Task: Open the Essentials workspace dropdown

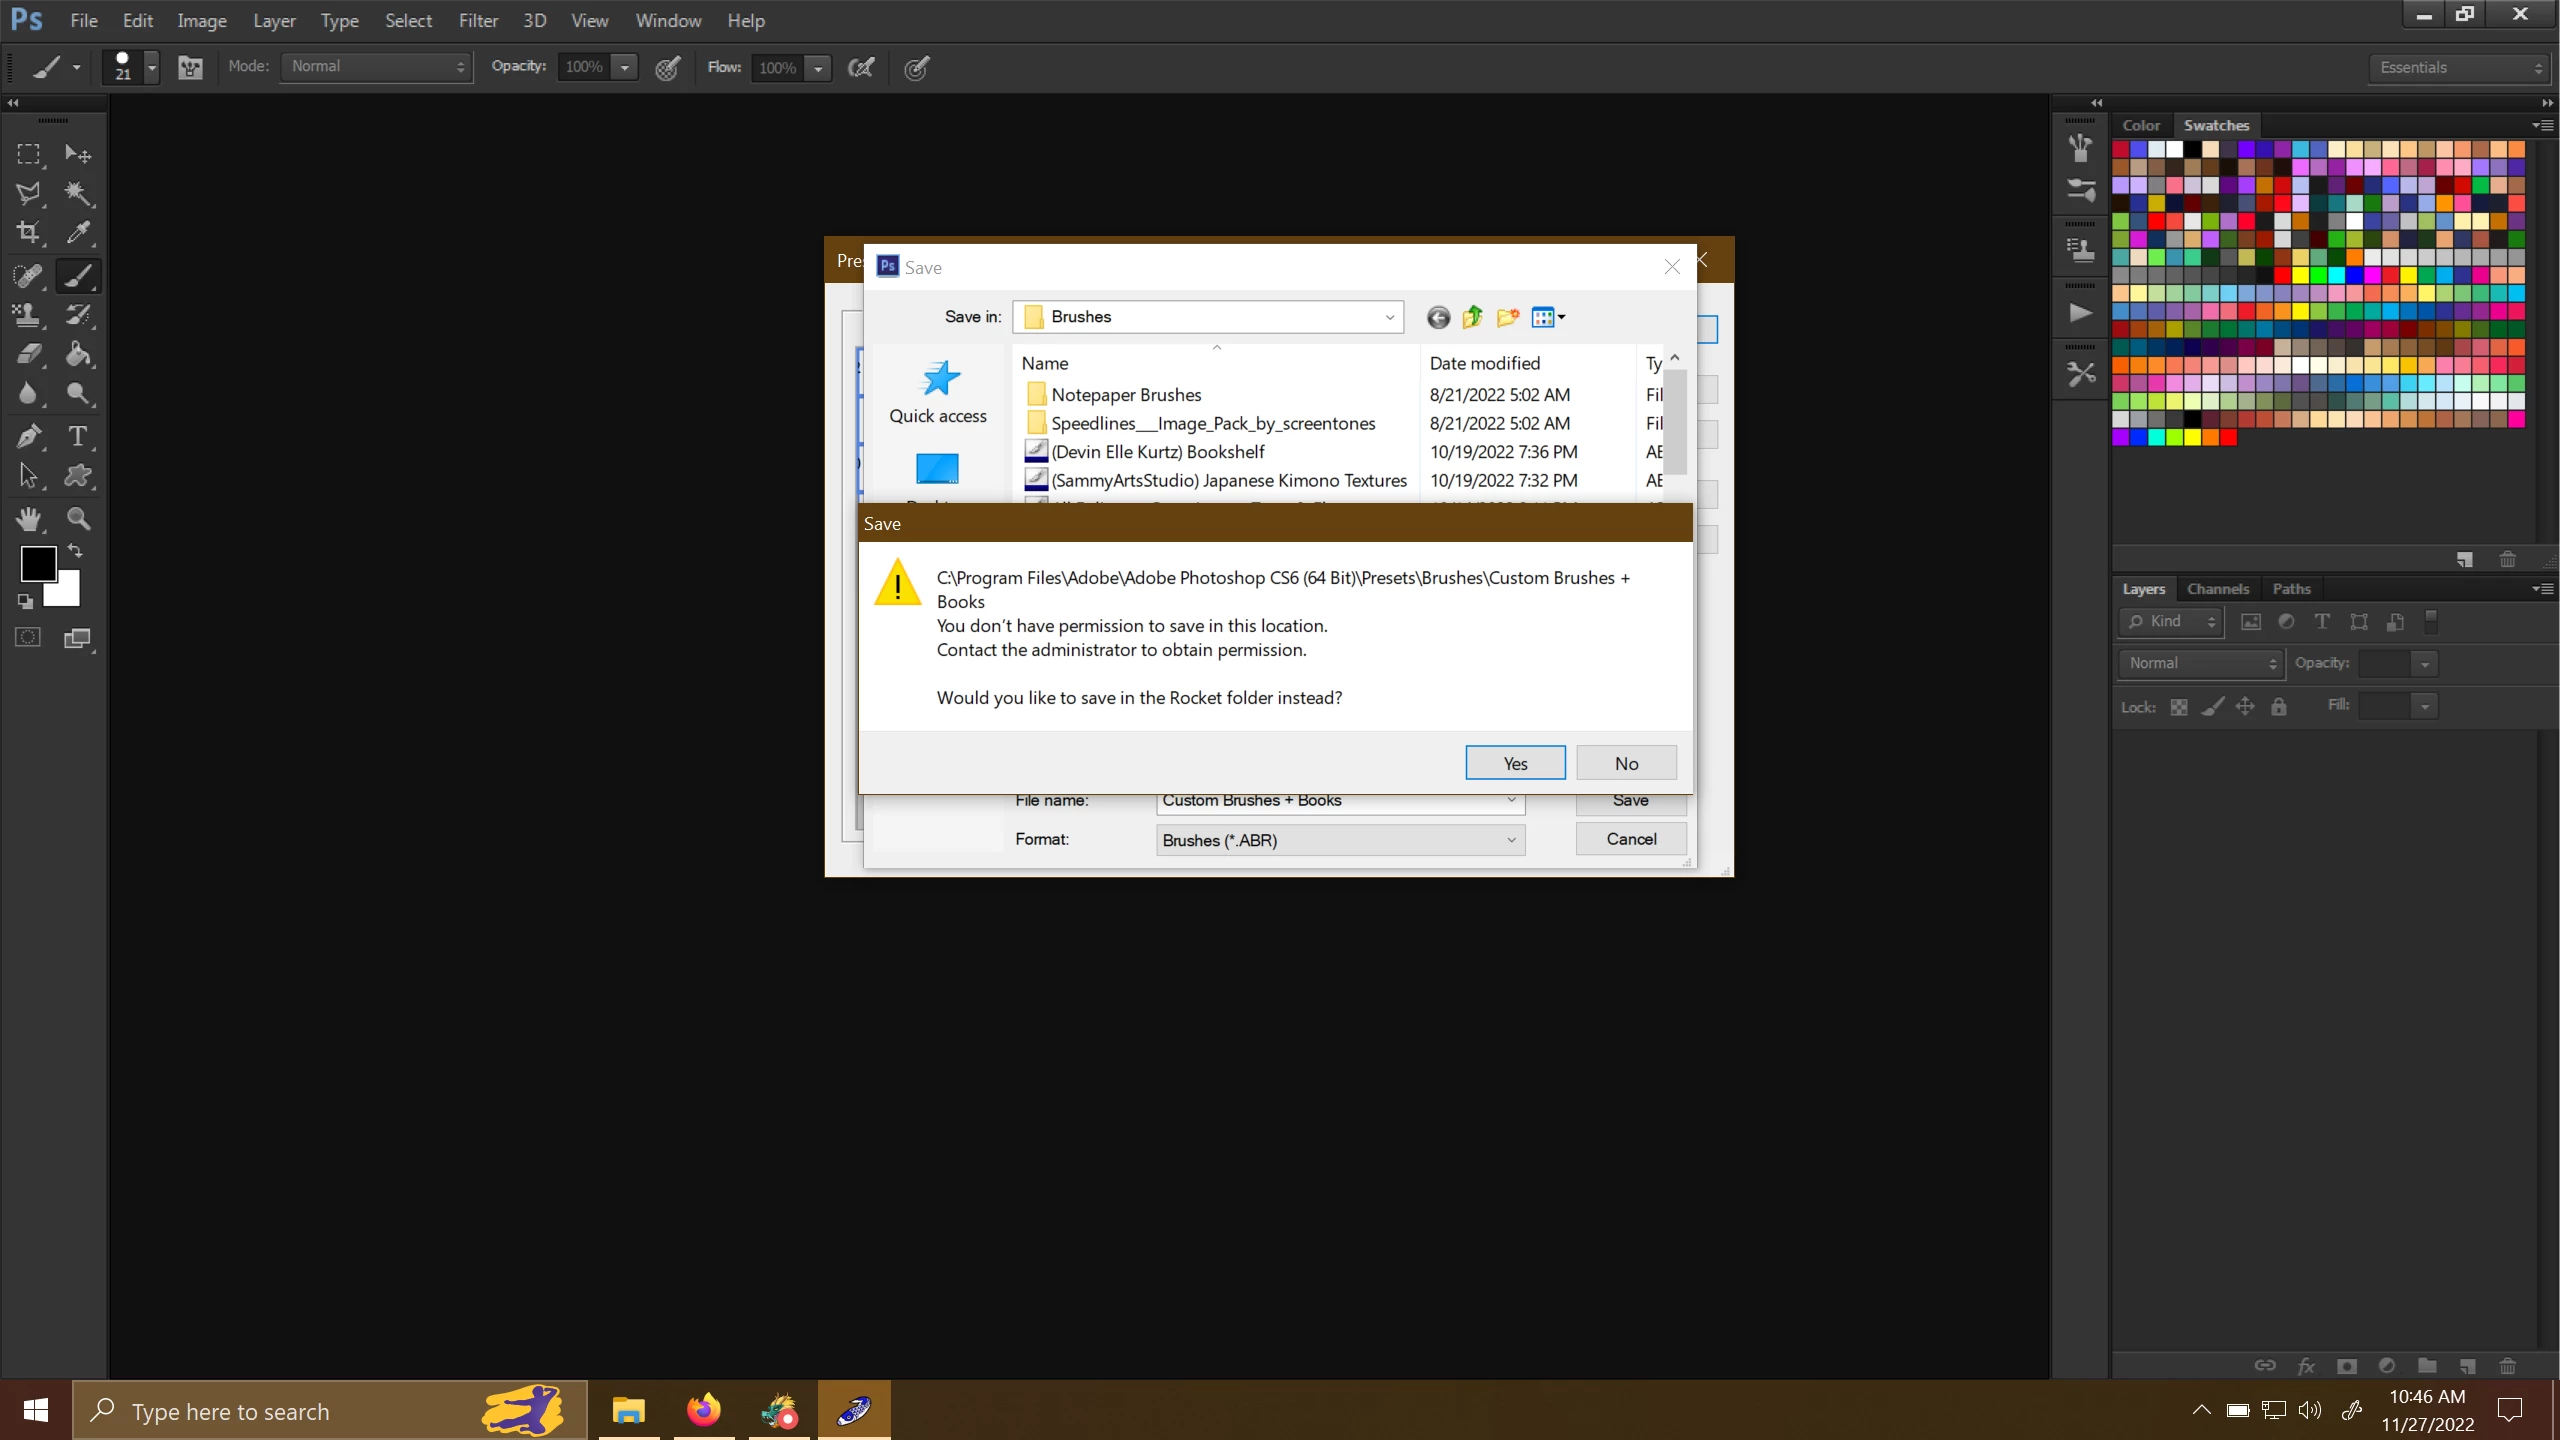Action: coord(2461,67)
